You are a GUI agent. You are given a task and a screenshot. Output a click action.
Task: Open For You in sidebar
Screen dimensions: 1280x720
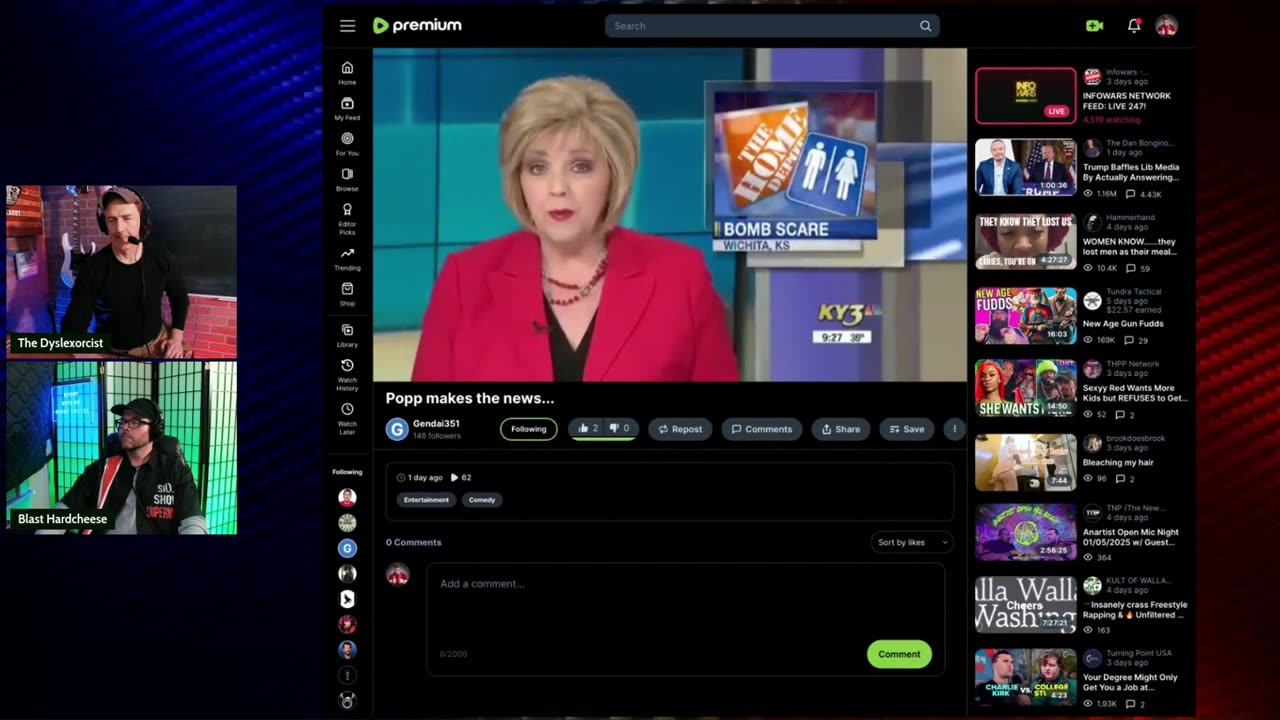click(x=347, y=144)
